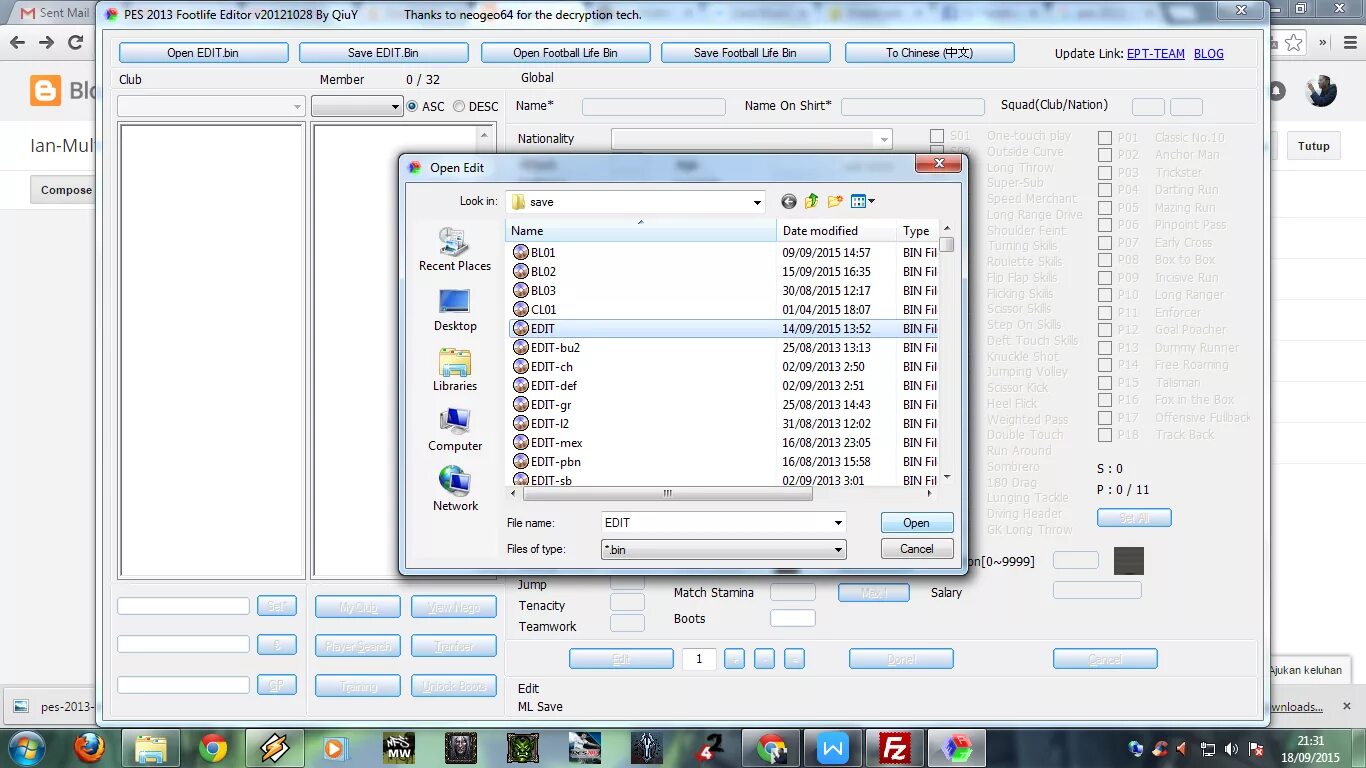Screen dimensions: 1366x768
Task: Open the Nationality dropdown
Action: (x=883, y=139)
